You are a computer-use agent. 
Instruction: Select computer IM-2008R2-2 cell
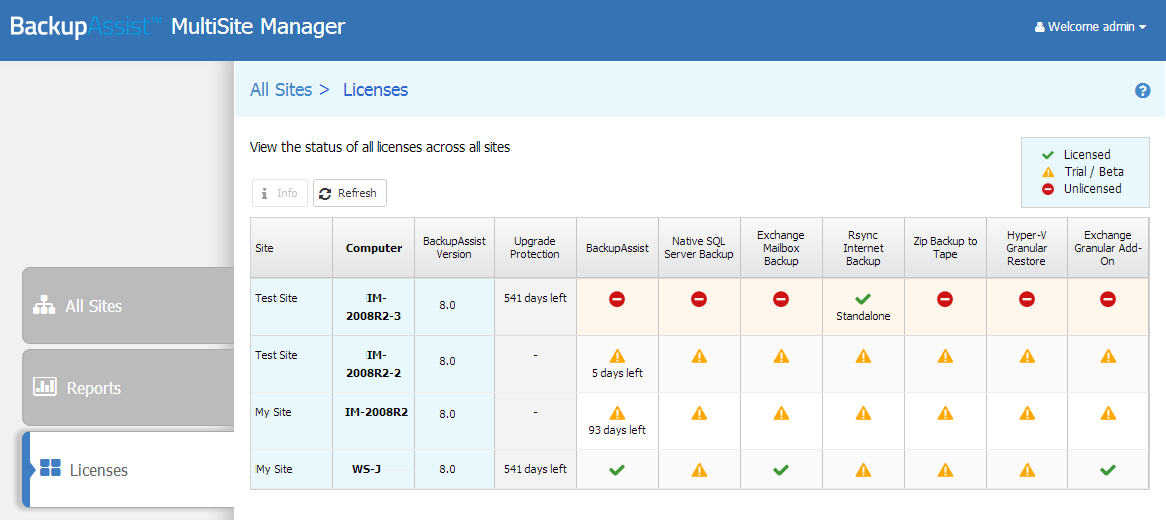(x=373, y=364)
